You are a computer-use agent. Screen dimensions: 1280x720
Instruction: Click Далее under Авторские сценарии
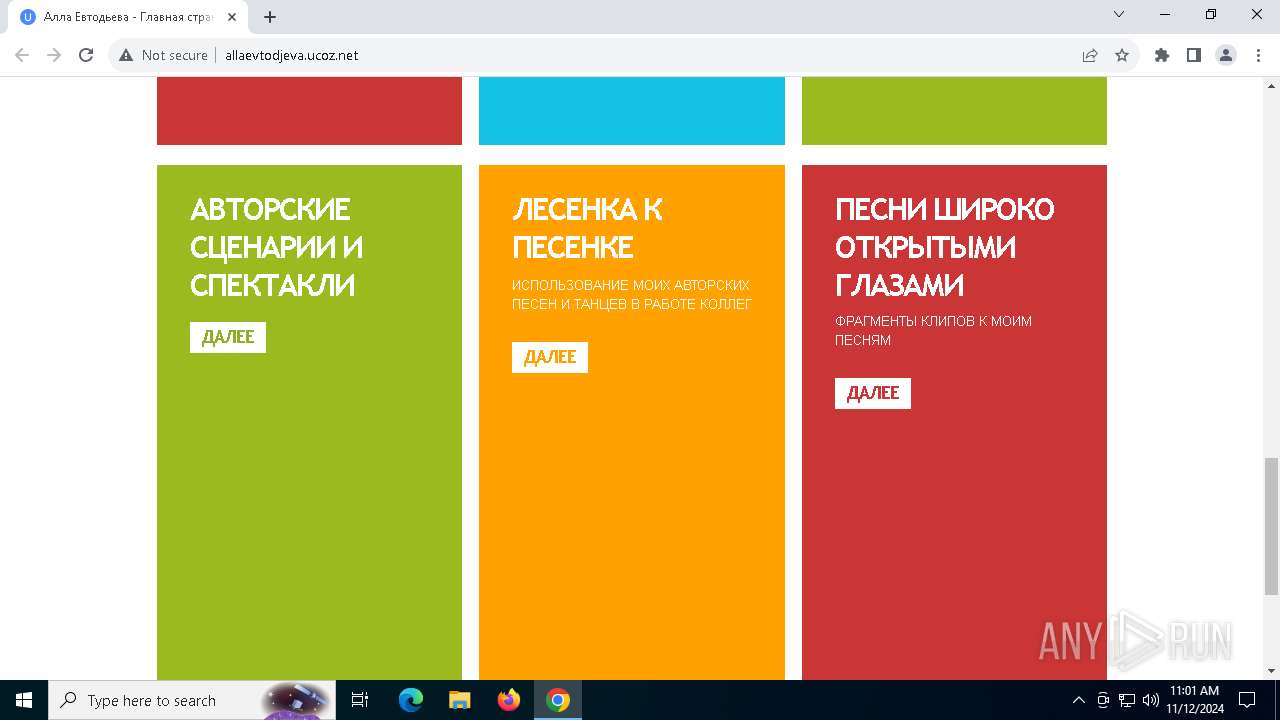click(x=228, y=337)
